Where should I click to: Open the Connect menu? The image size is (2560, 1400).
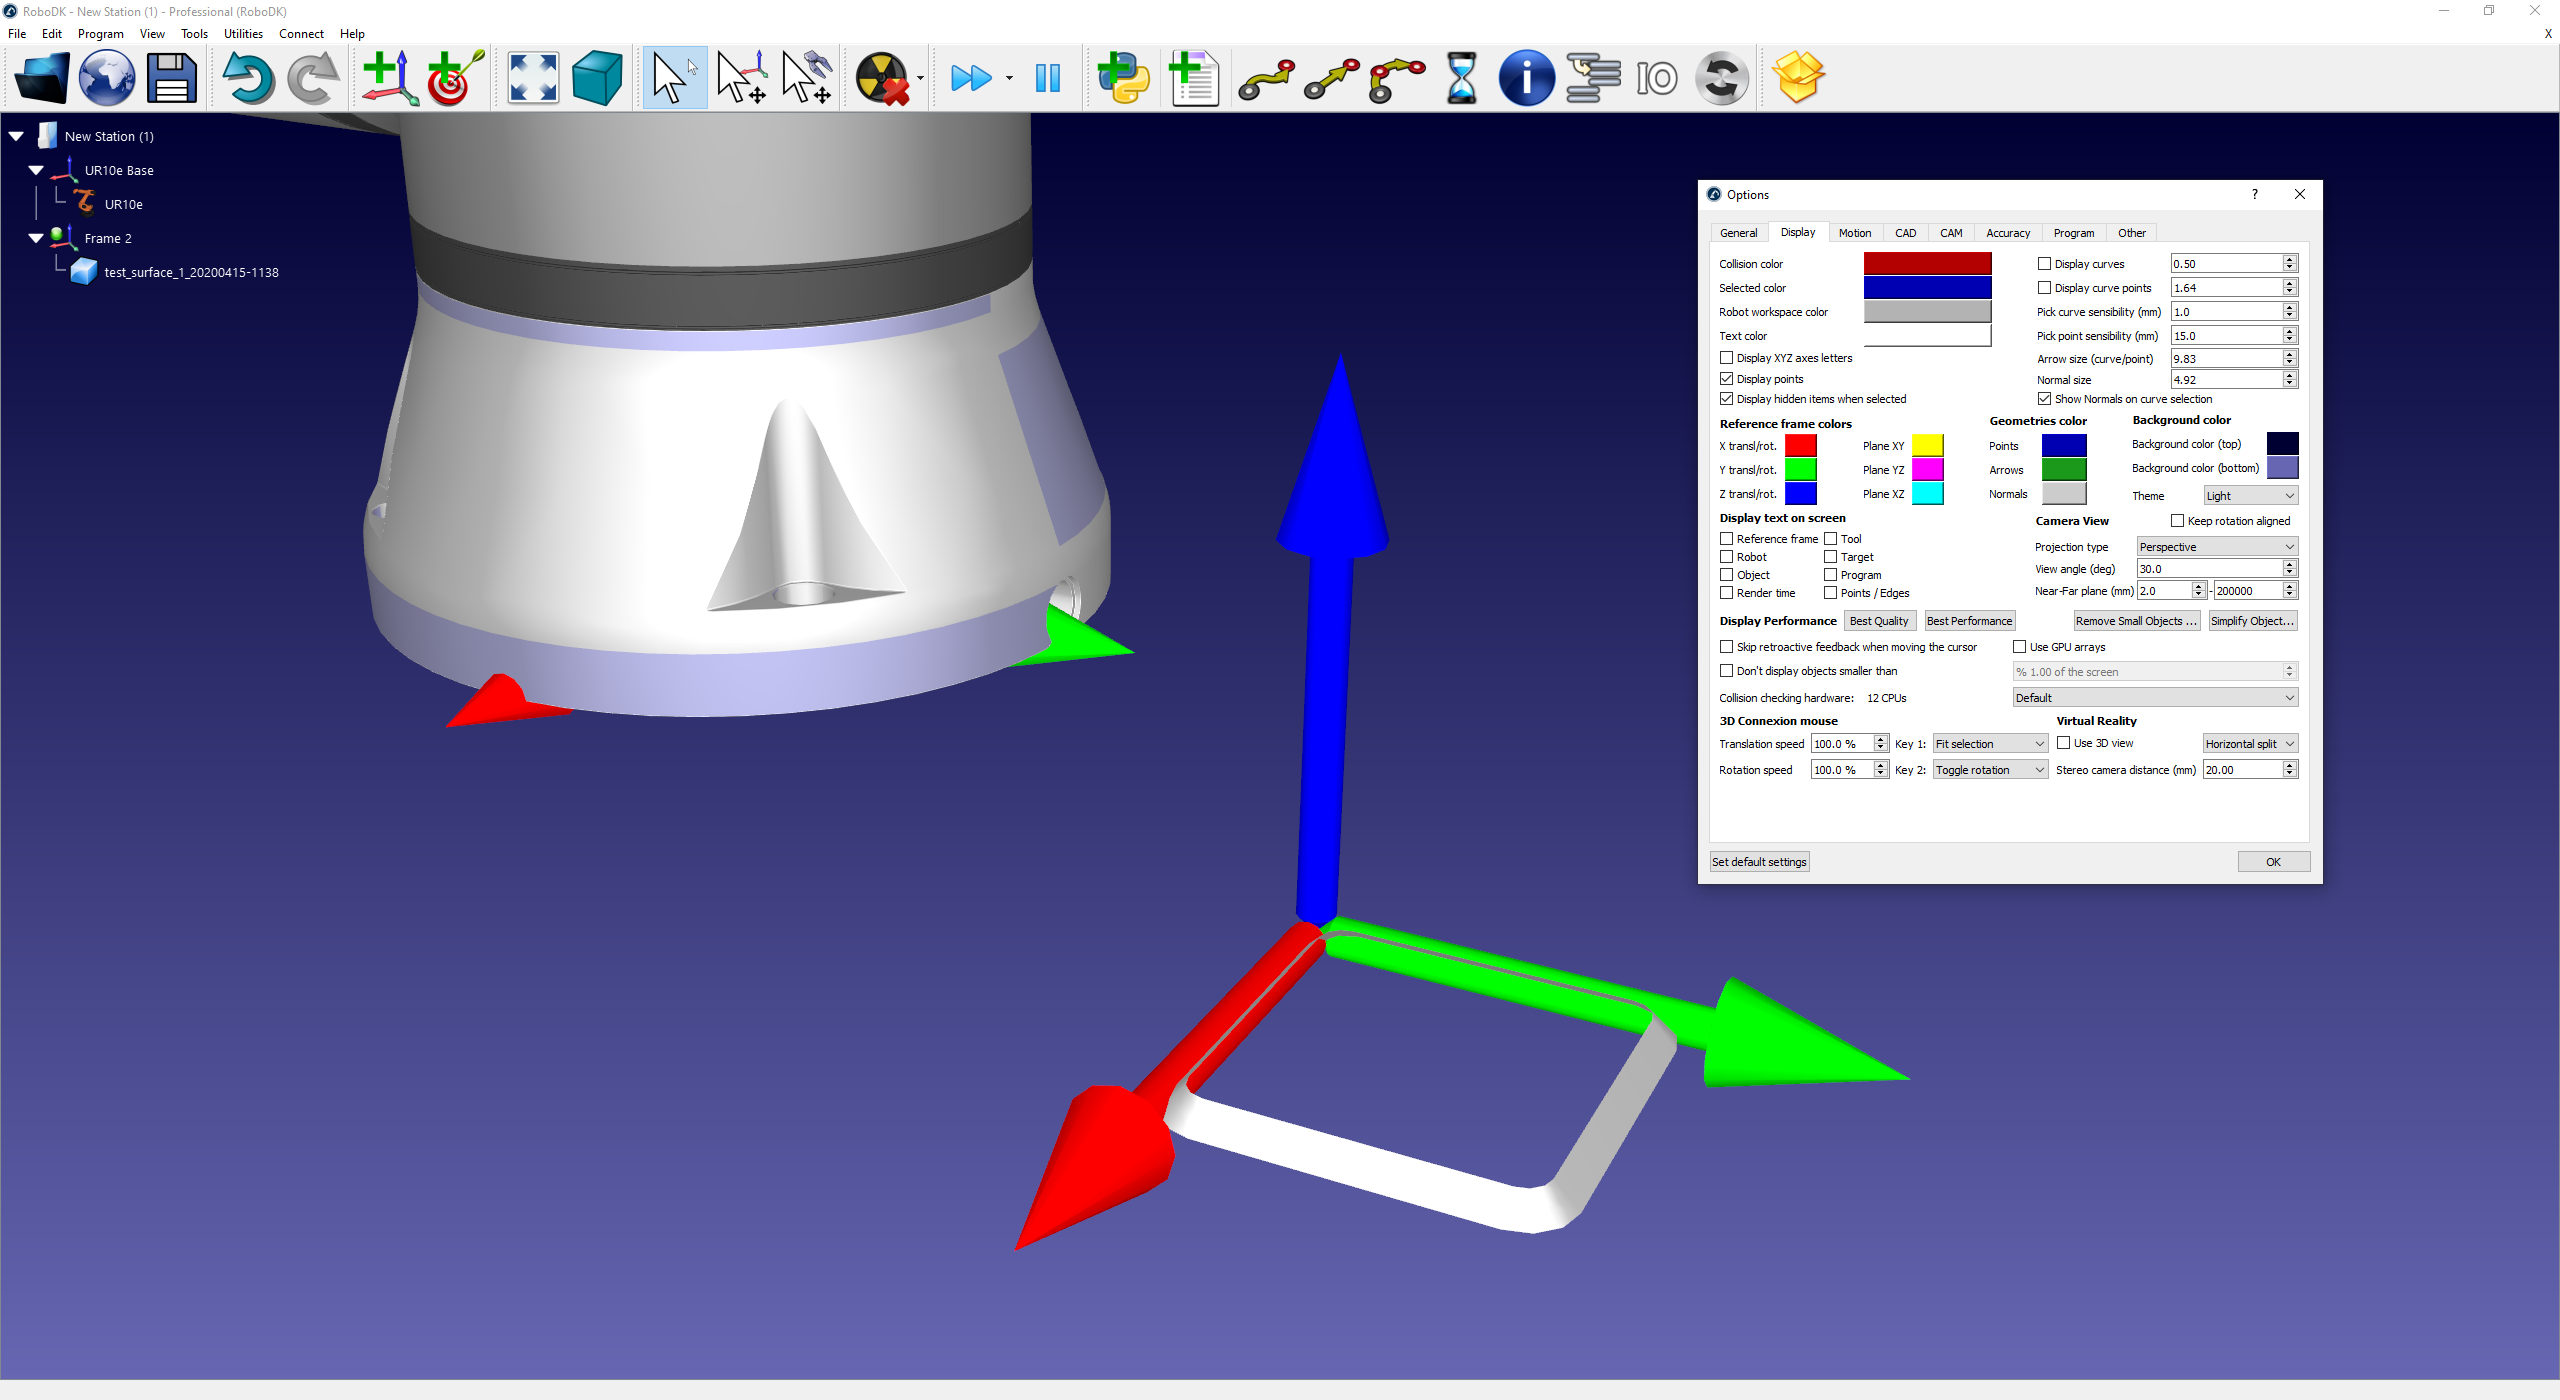(x=301, y=34)
